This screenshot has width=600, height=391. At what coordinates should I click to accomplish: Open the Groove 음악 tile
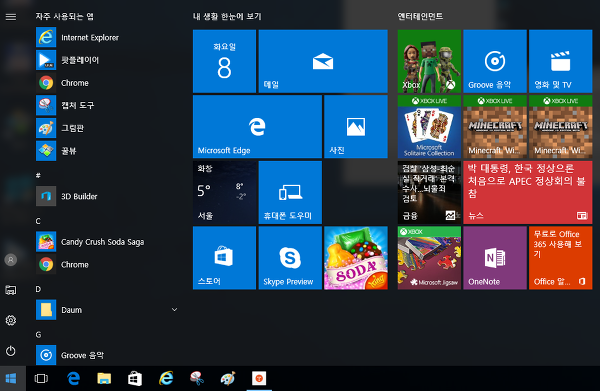[495, 61]
